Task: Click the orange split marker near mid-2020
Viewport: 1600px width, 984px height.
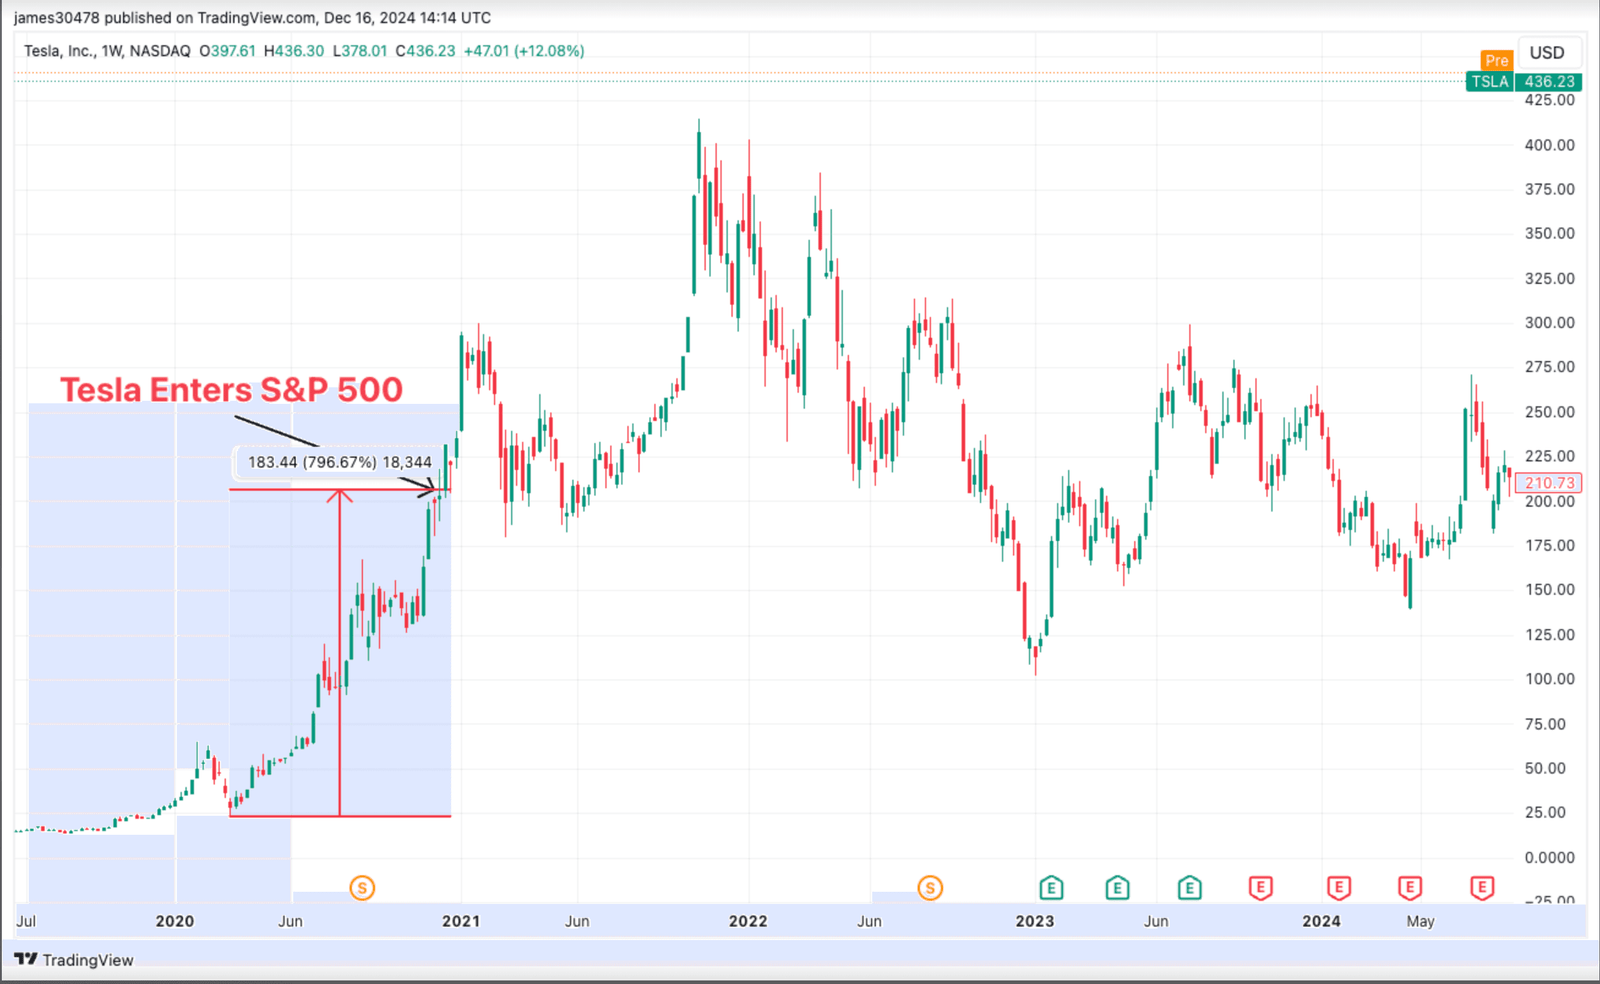Action: coord(362,887)
